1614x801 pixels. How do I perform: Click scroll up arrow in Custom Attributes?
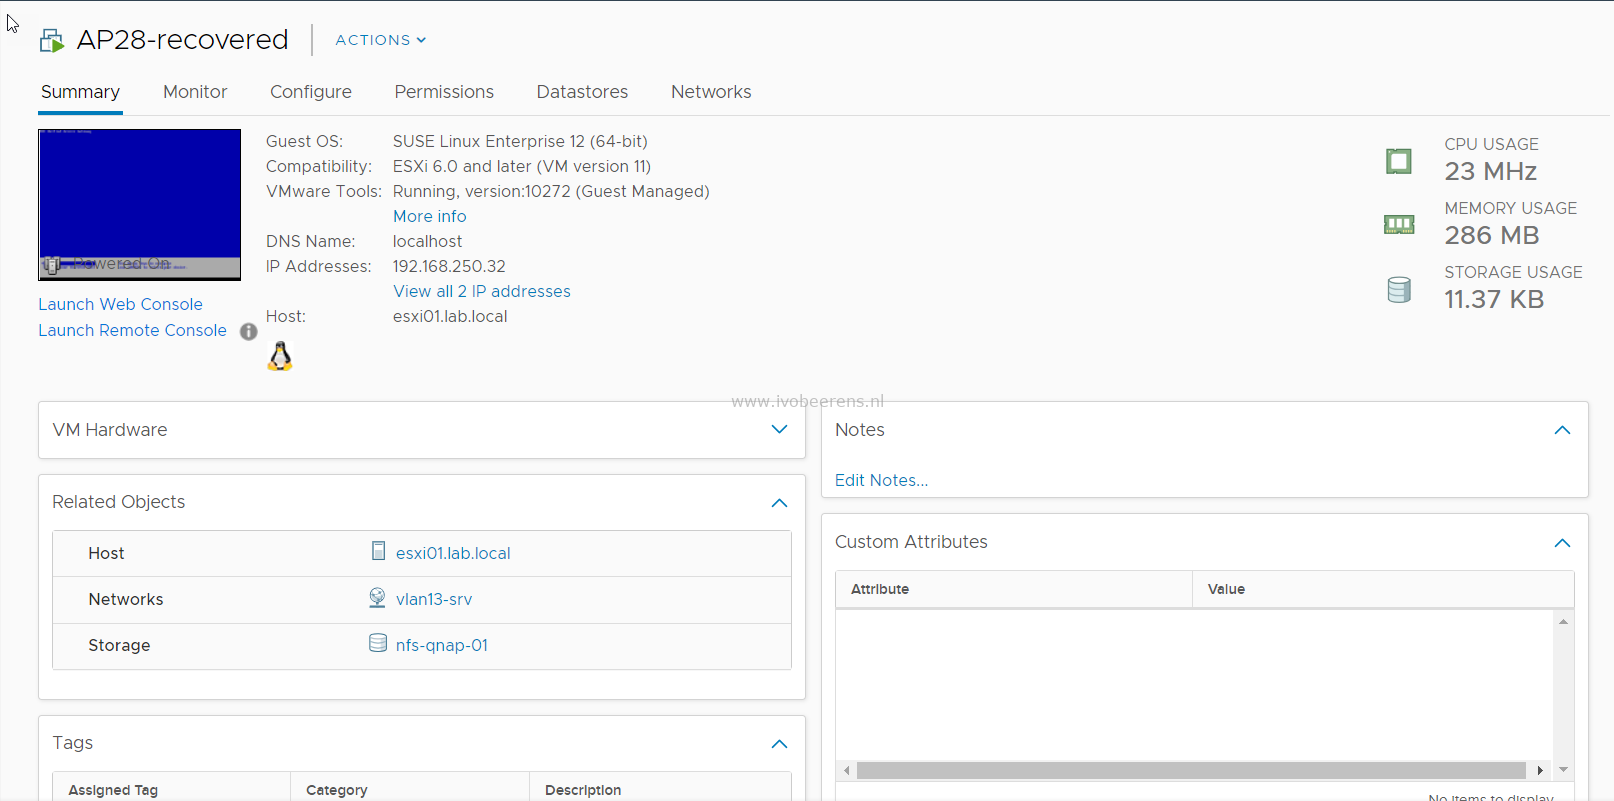click(1563, 622)
